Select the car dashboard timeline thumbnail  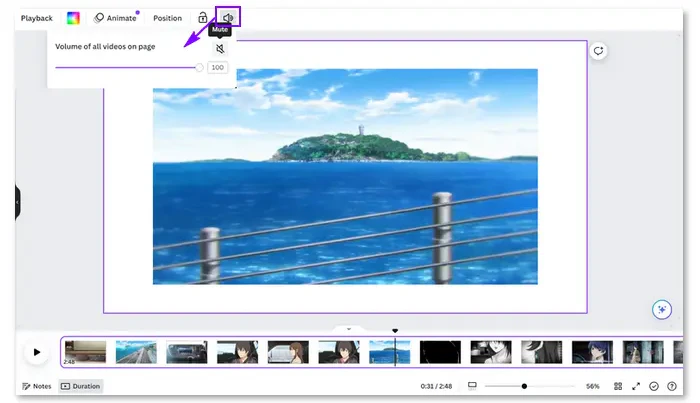pos(187,352)
